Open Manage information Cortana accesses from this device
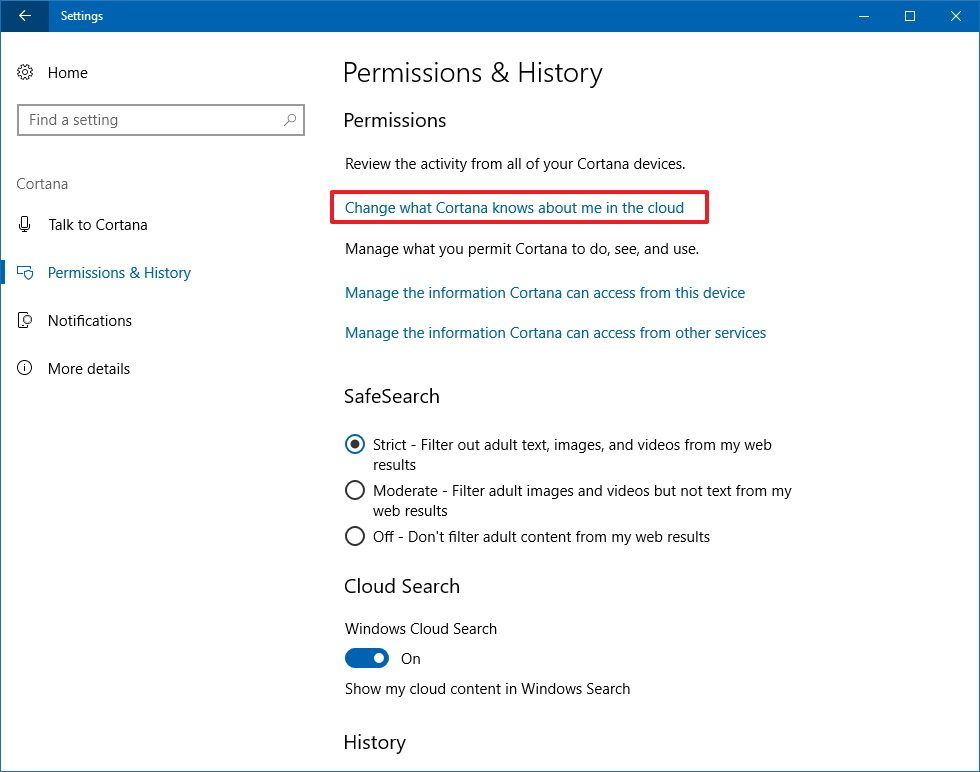The width and height of the screenshot is (980, 772). [545, 292]
